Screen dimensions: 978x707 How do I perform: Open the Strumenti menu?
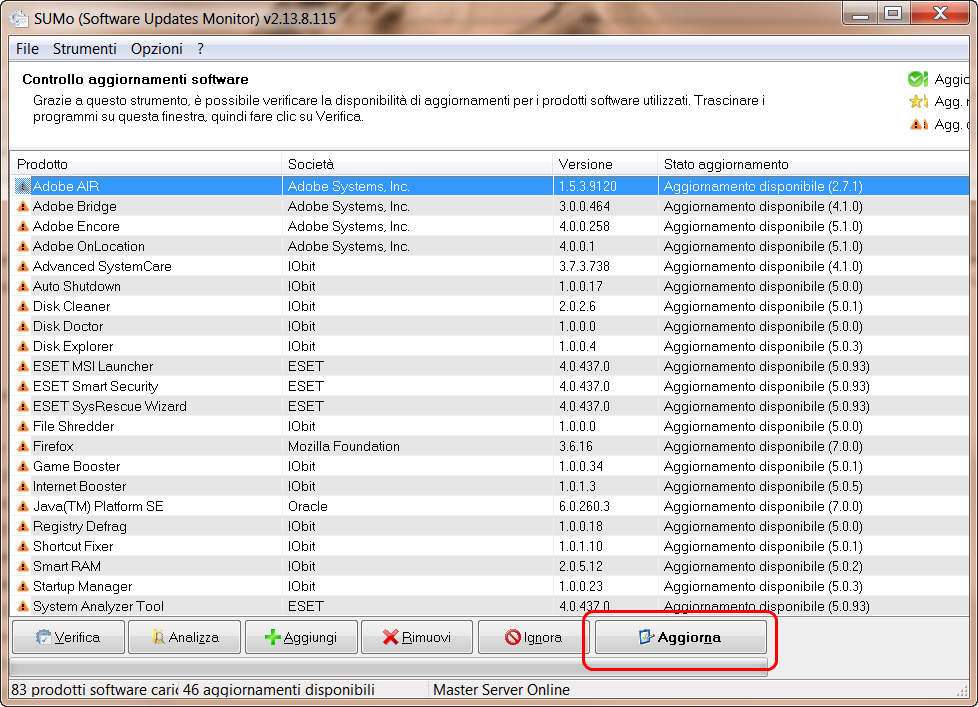(85, 49)
